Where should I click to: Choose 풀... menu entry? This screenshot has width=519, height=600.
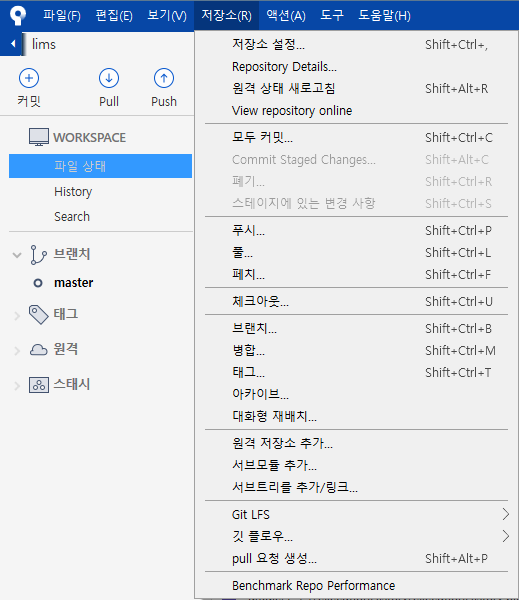click(x=356, y=253)
